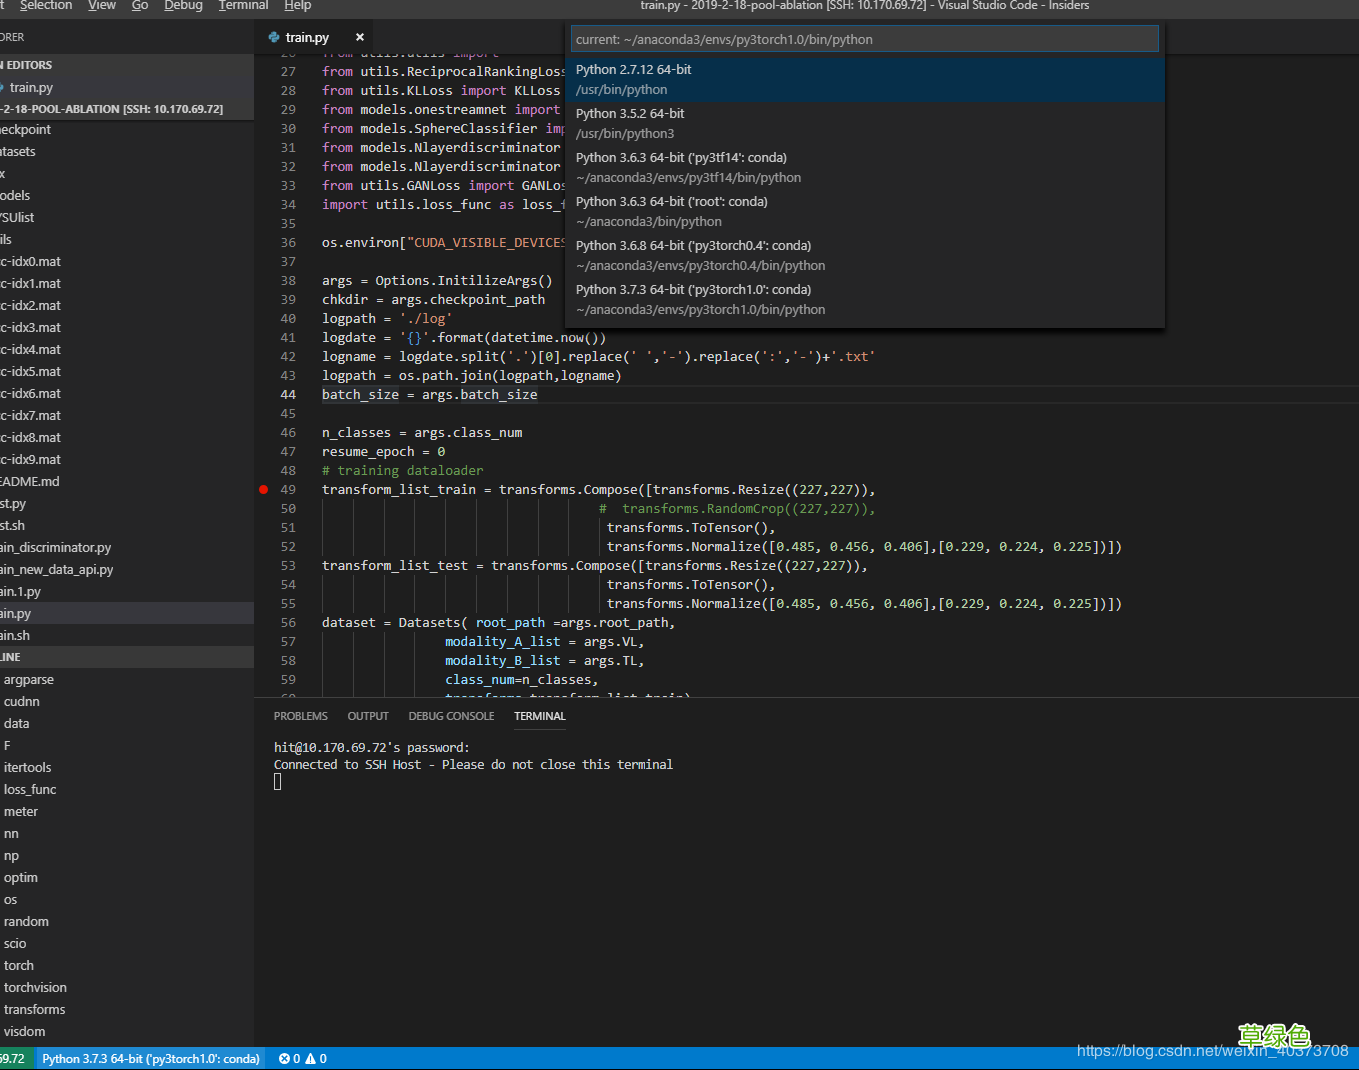Click the symbol icon beside transforms in Outline
This screenshot has width=1359, height=1070.
pos(3,1009)
